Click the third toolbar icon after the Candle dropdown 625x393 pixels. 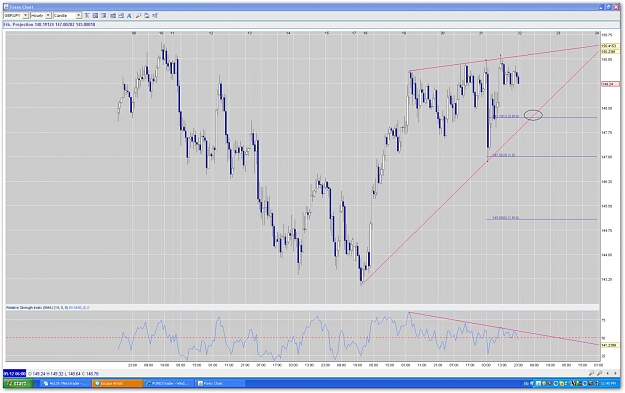(x=104, y=15)
